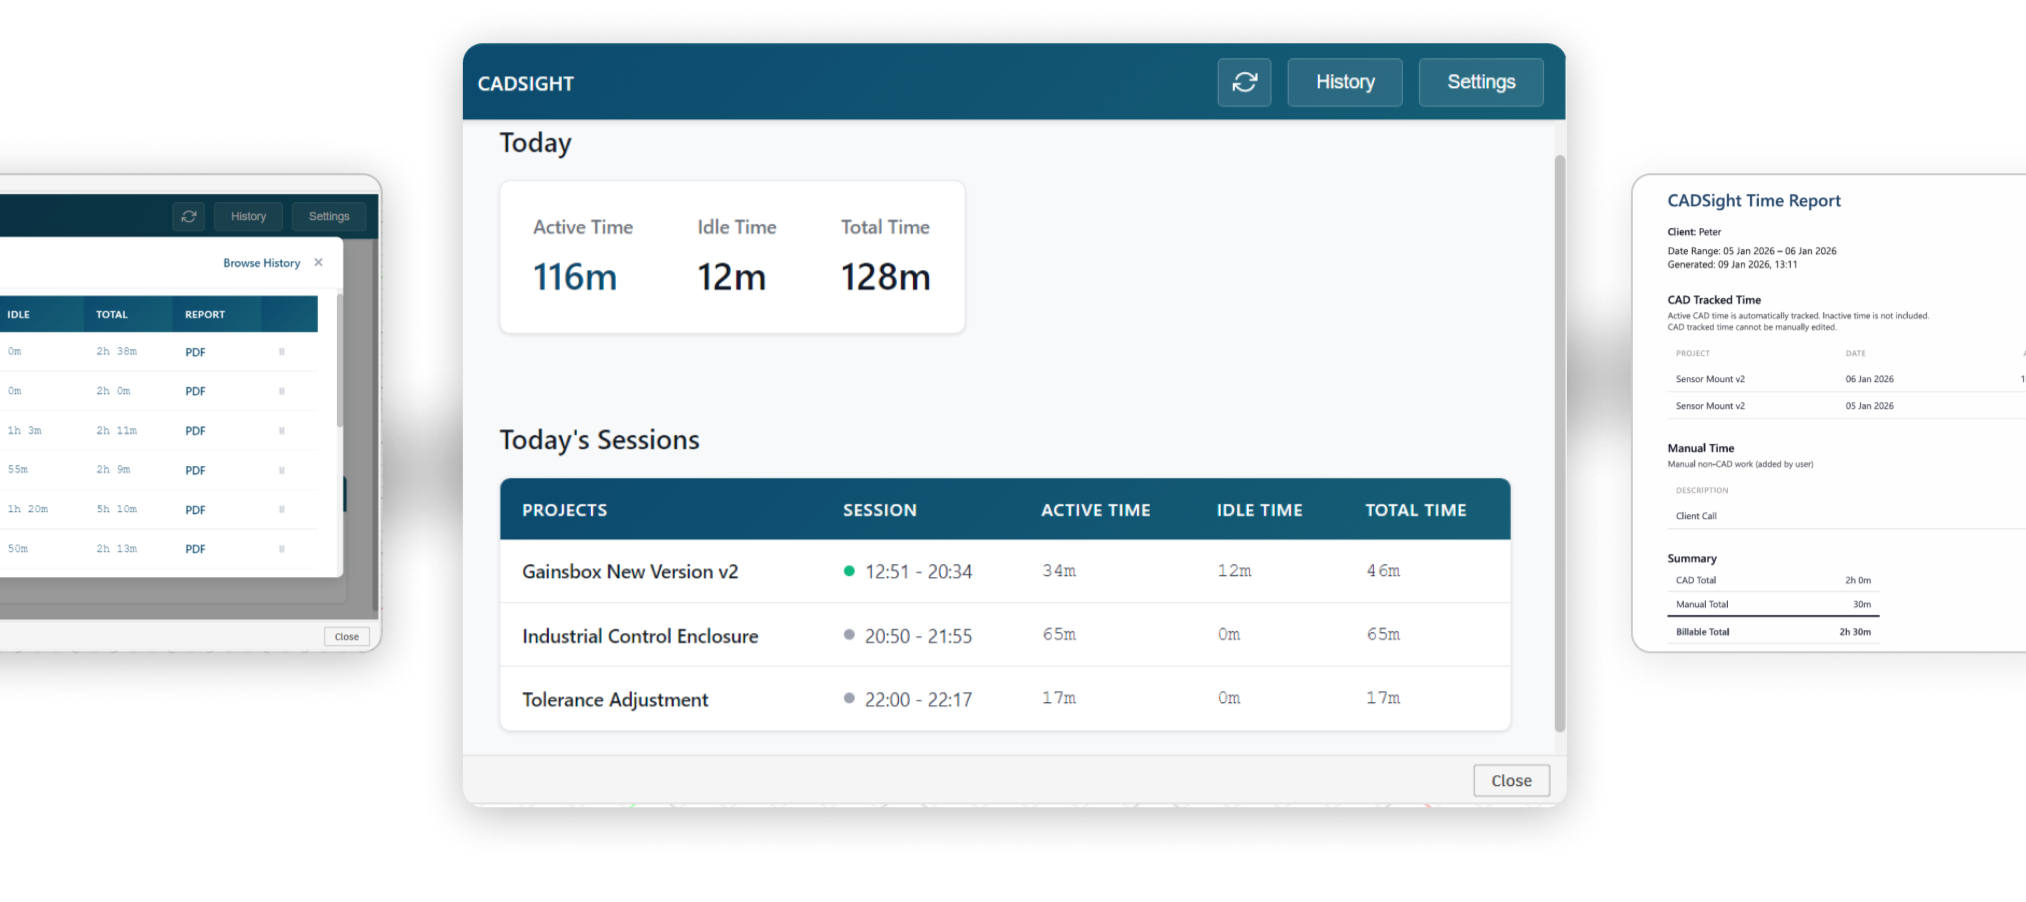Screen dimensions: 2026x902
Task: Click row action icon for 5h 10m entry
Action: point(282,510)
